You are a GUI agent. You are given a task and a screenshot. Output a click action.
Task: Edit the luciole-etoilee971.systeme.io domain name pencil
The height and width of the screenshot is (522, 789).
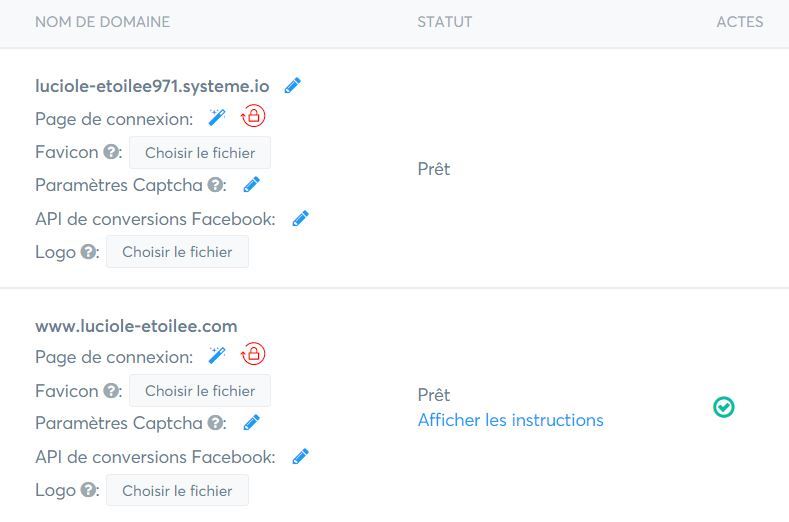coord(292,86)
